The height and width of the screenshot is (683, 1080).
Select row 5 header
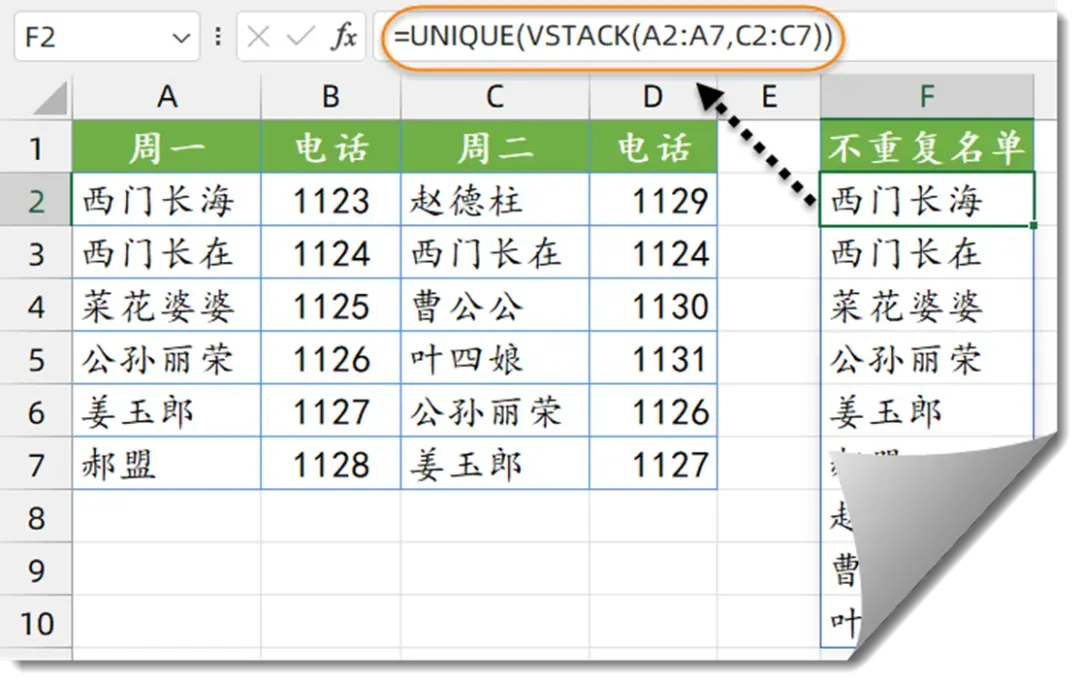36,359
